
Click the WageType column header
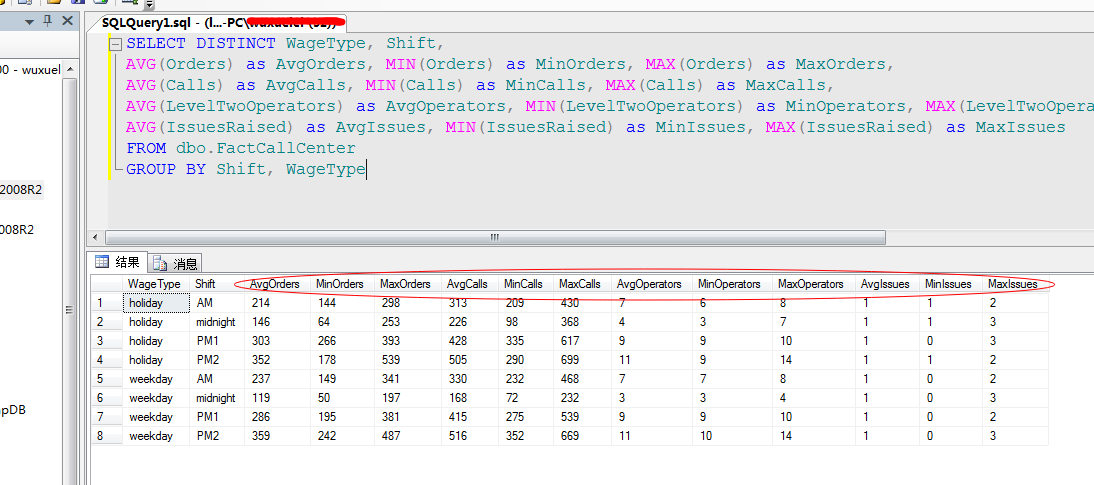click(x=155, y=284)
